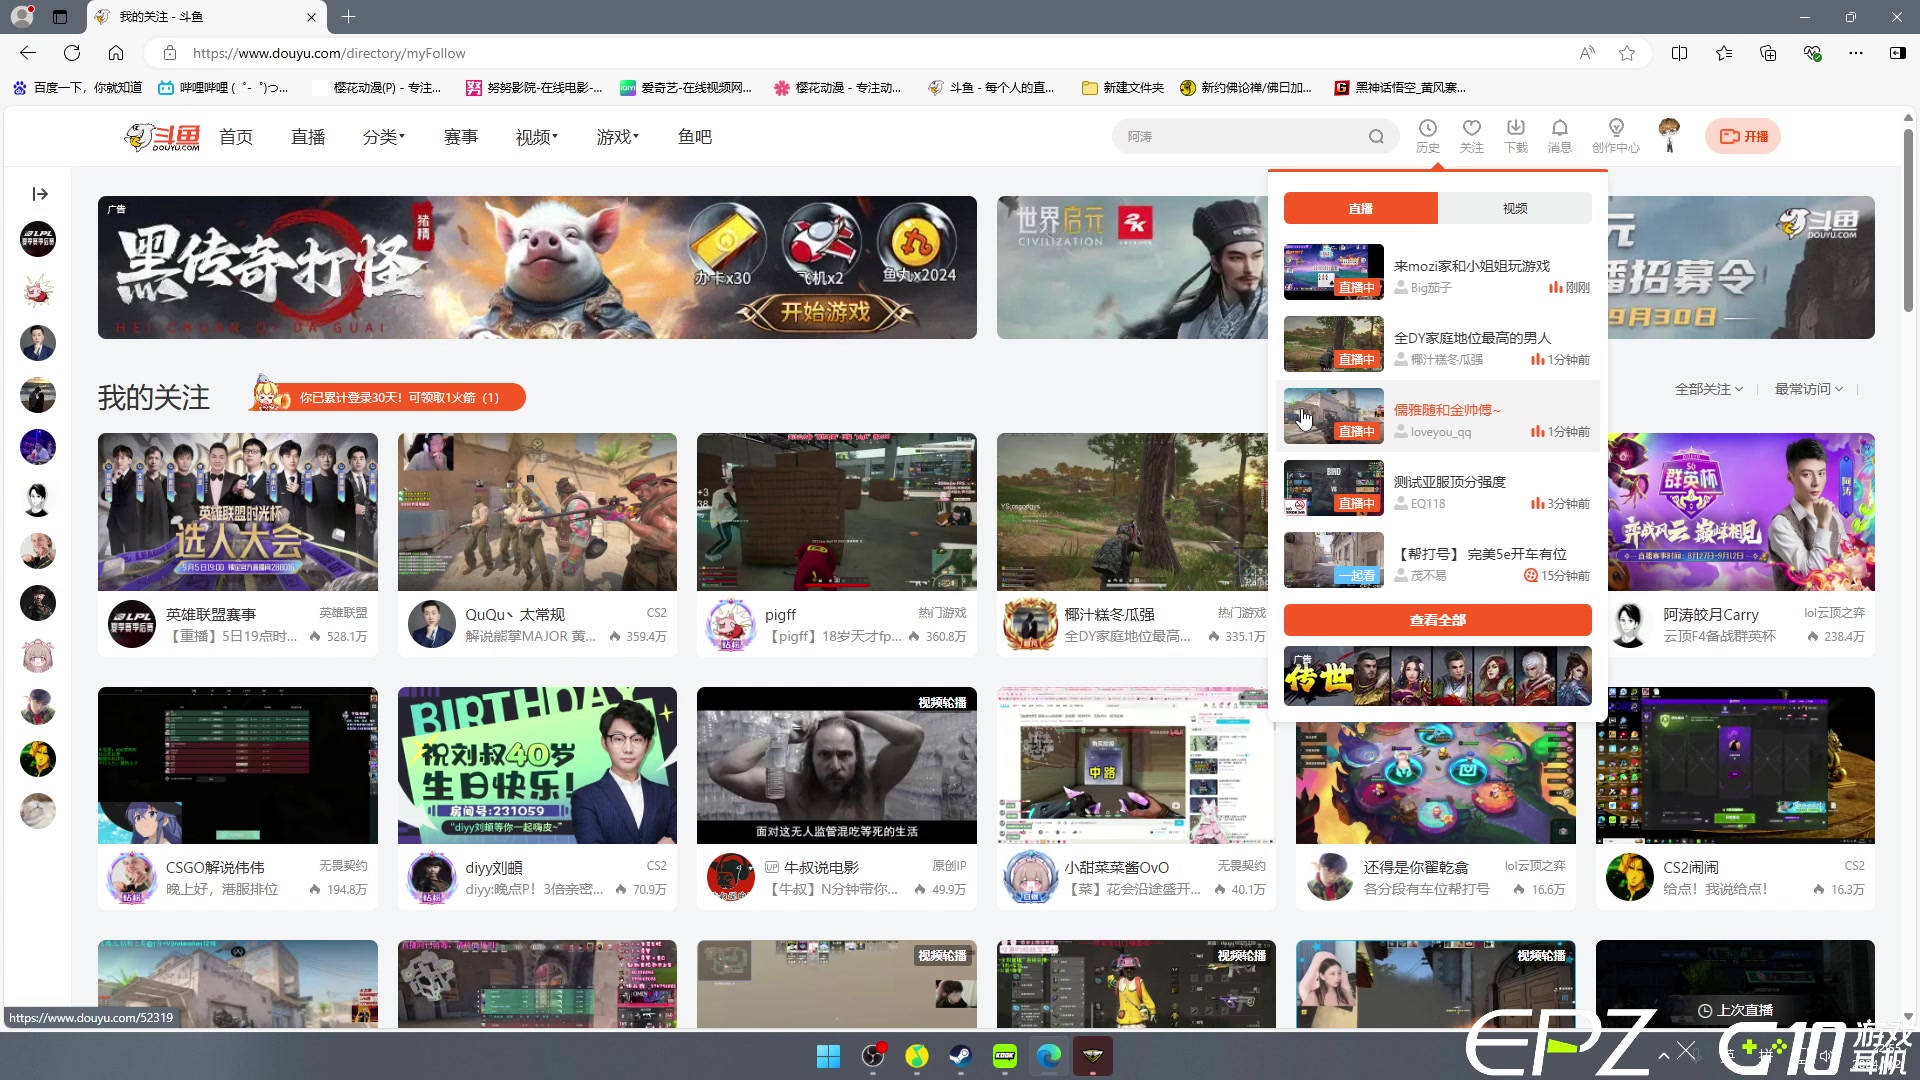Click login reward banner 可领取1火箭
The image size is (1920, 1080).
pos(388,397)
